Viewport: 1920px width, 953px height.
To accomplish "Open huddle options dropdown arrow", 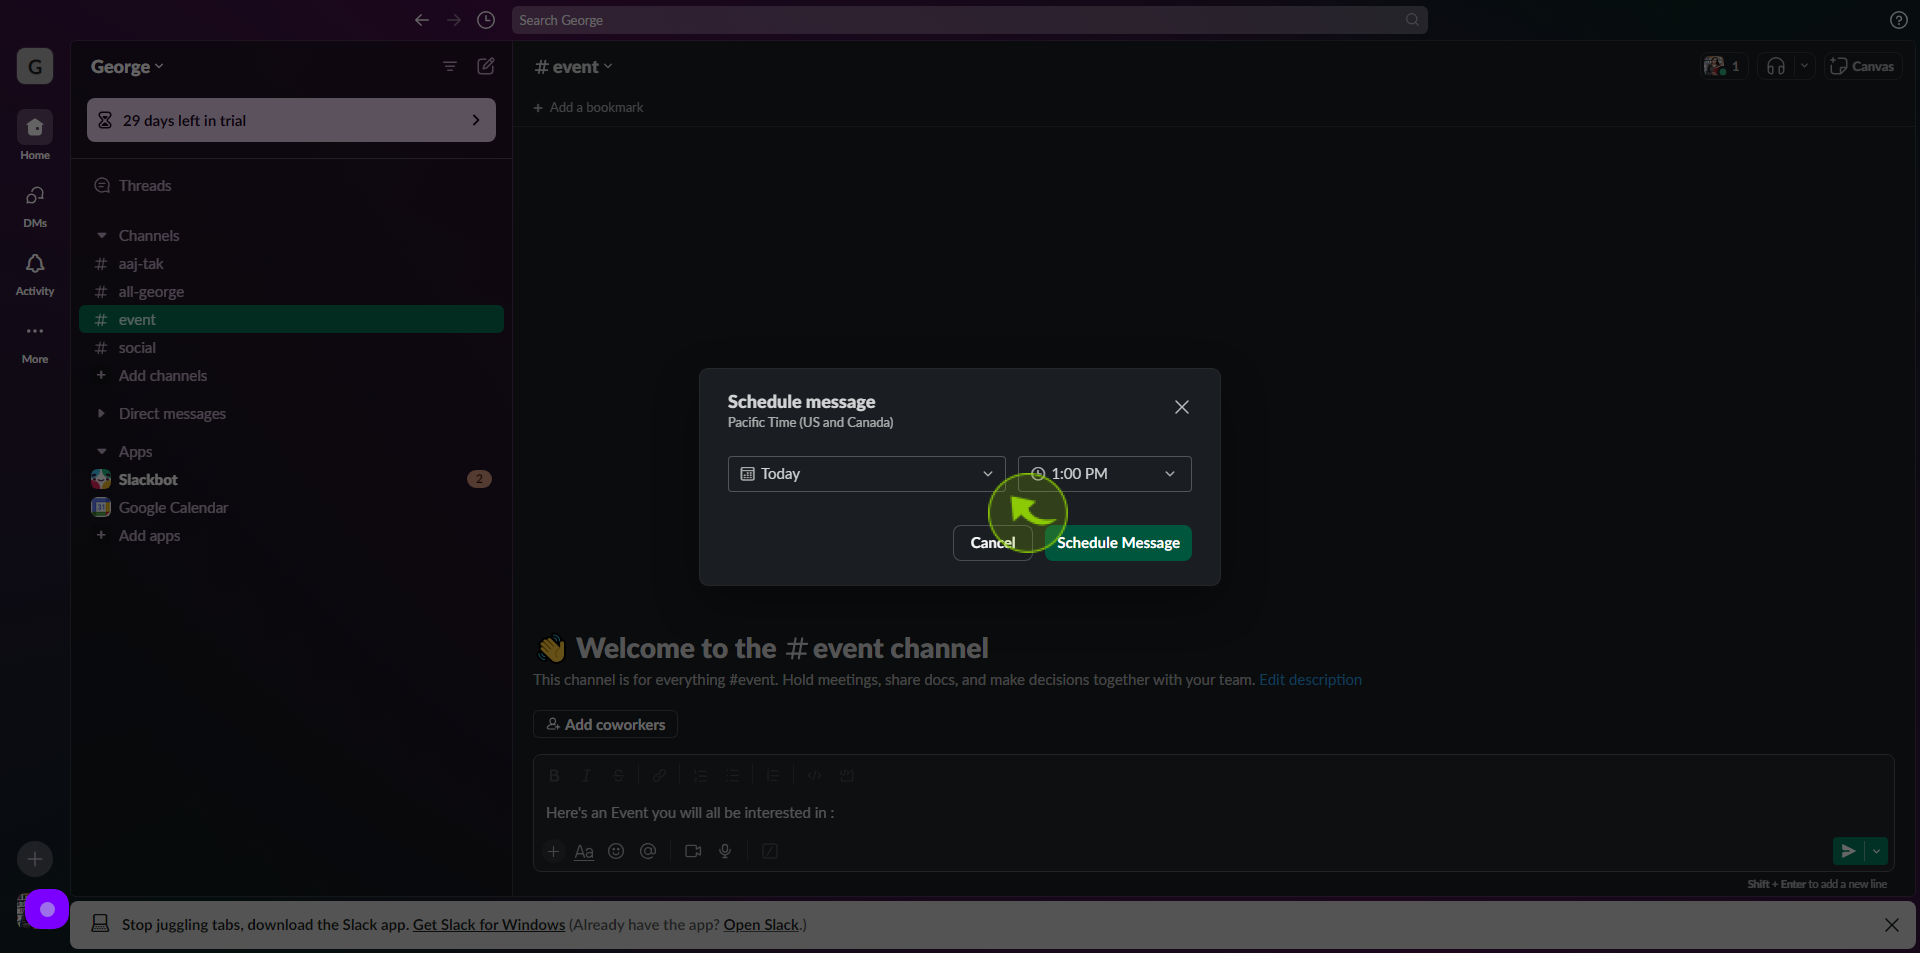I will pos(1804,66).
